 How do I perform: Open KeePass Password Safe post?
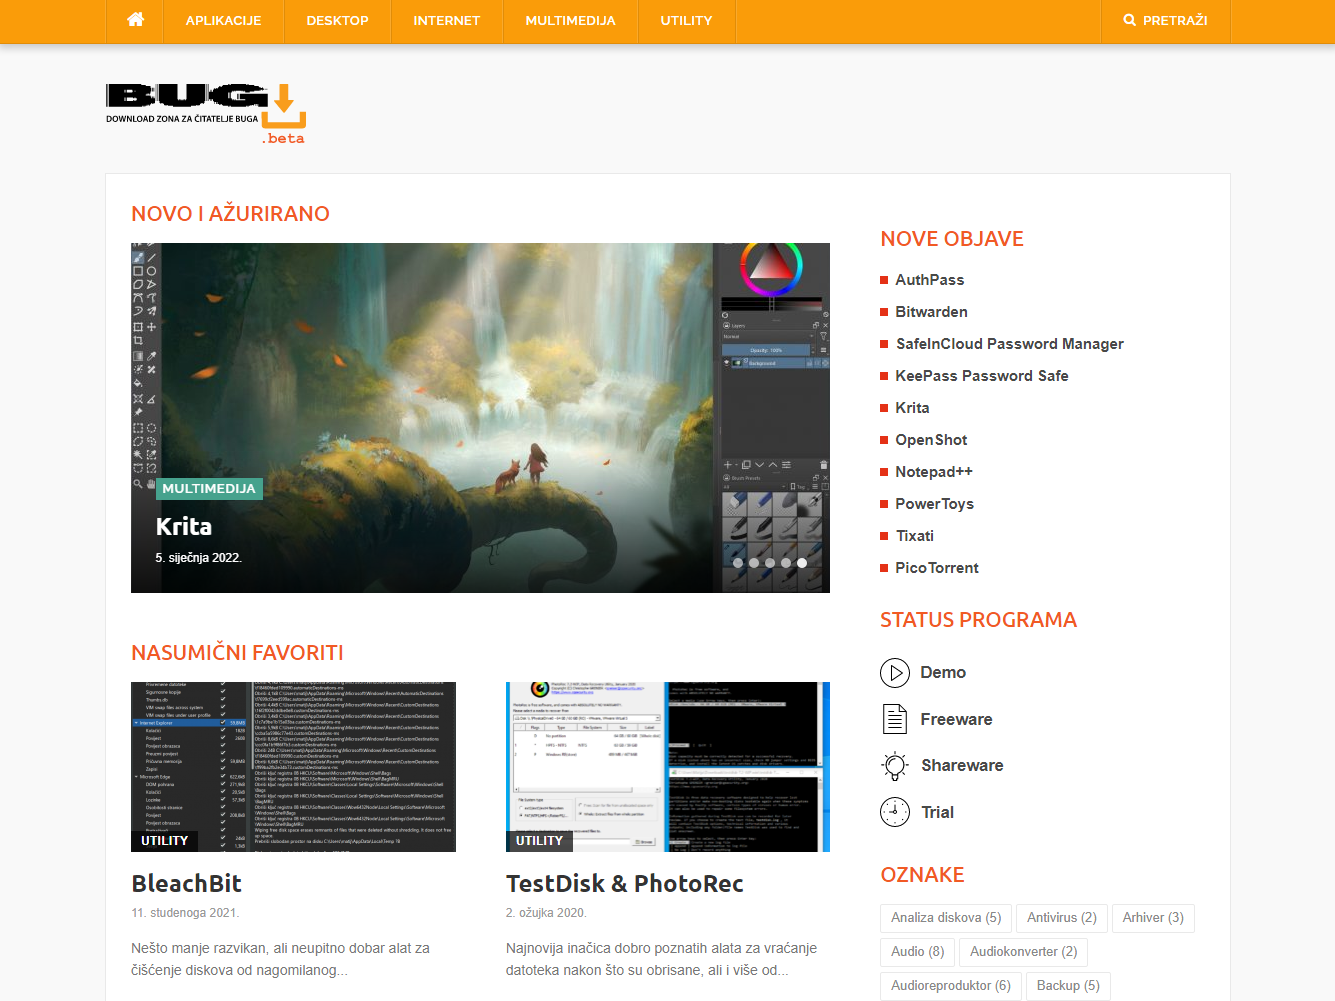(981, 376)
